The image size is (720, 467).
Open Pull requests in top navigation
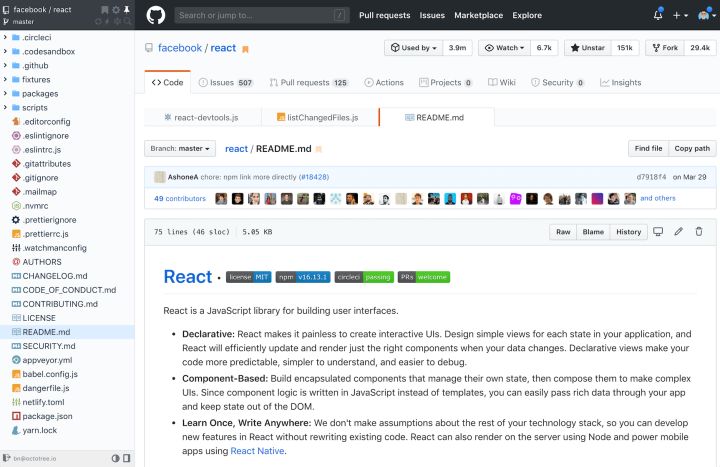384,15
